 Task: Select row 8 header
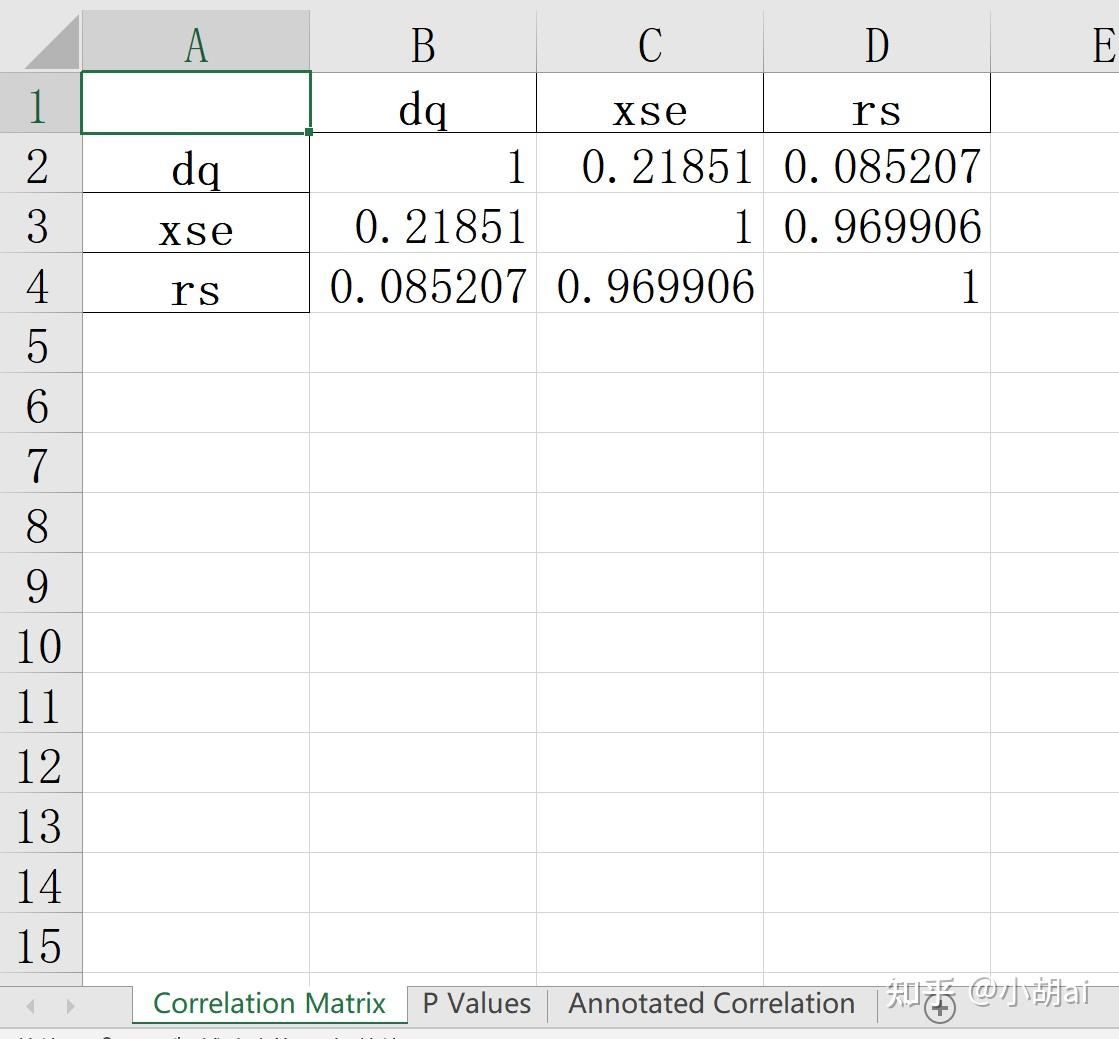[x=41, y=523]
